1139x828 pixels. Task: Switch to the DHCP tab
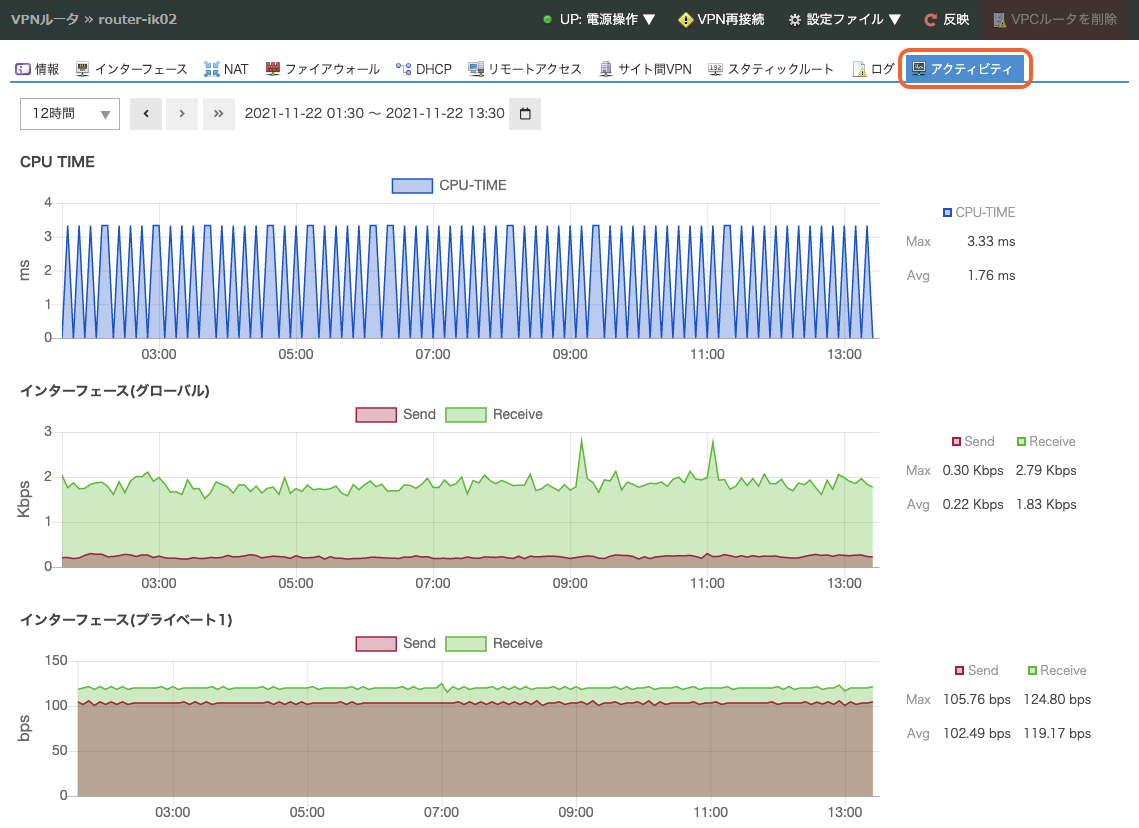[x=423, y=69]
